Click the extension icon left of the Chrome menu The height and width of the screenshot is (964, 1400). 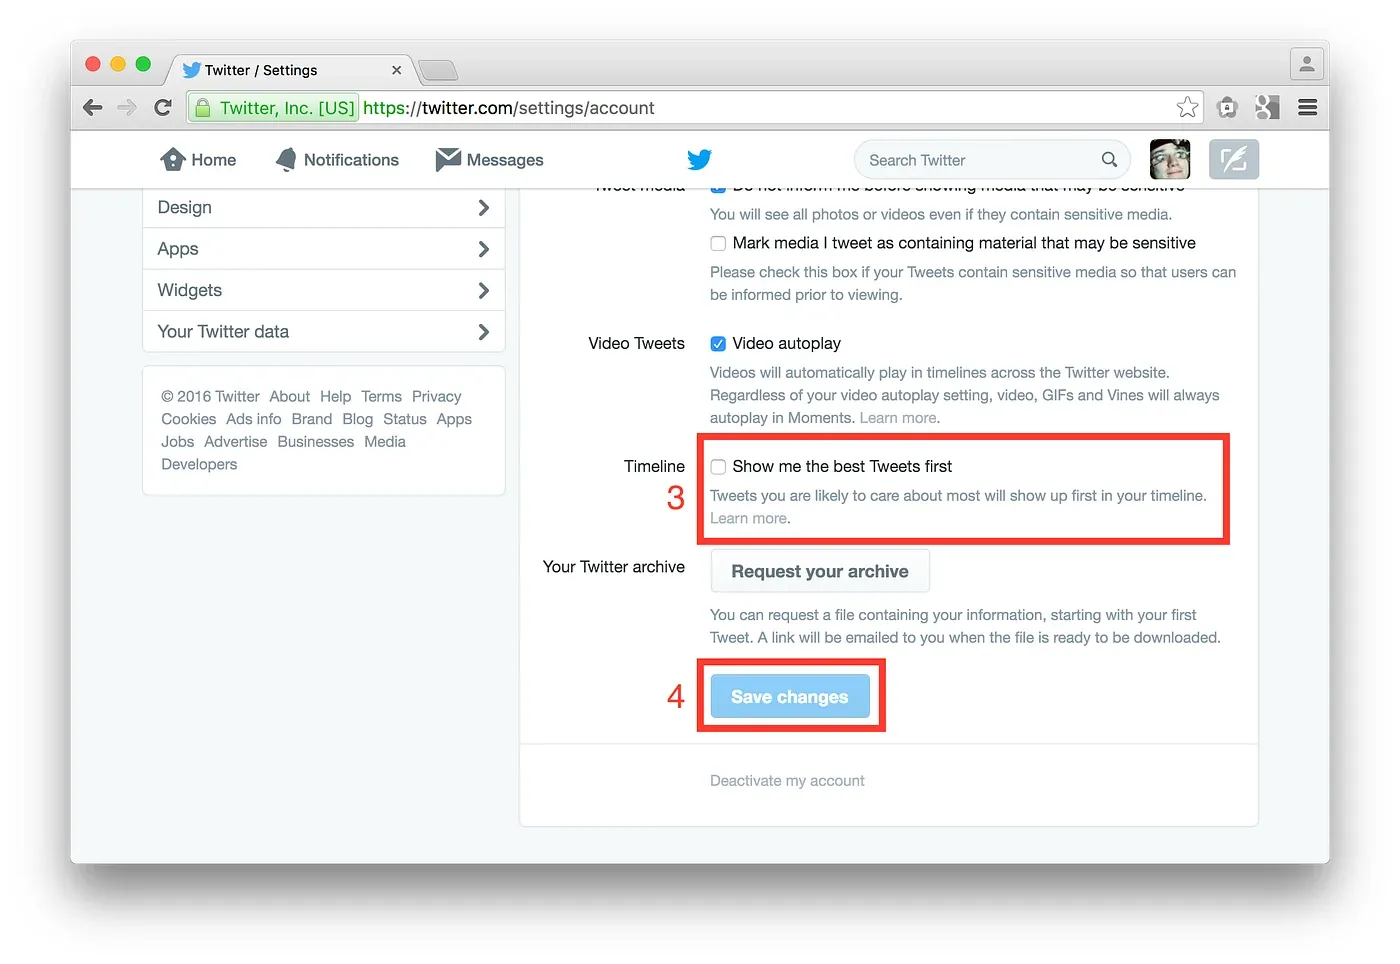1267,107
